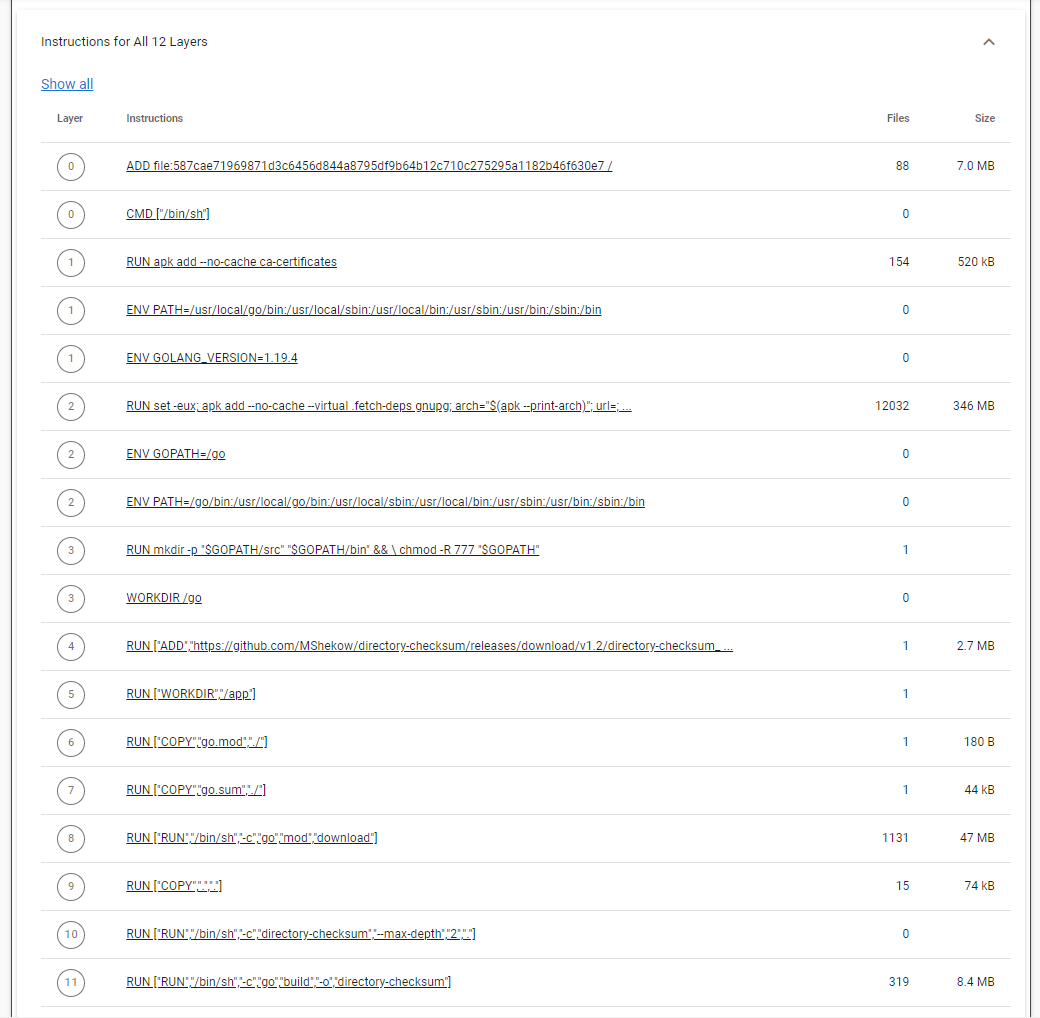Open the CMD ["/bin/sh"] instruction
Viewport: 1040px width, 1018px height.
[x=168, y=214]
